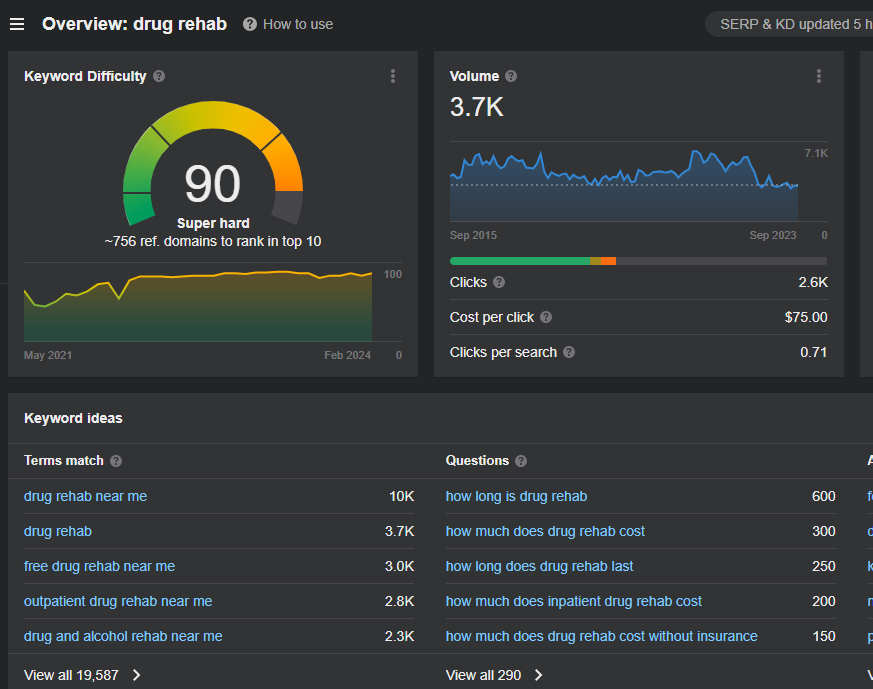Click the 600 volume for how long is drug rehab

click(823, 496)
